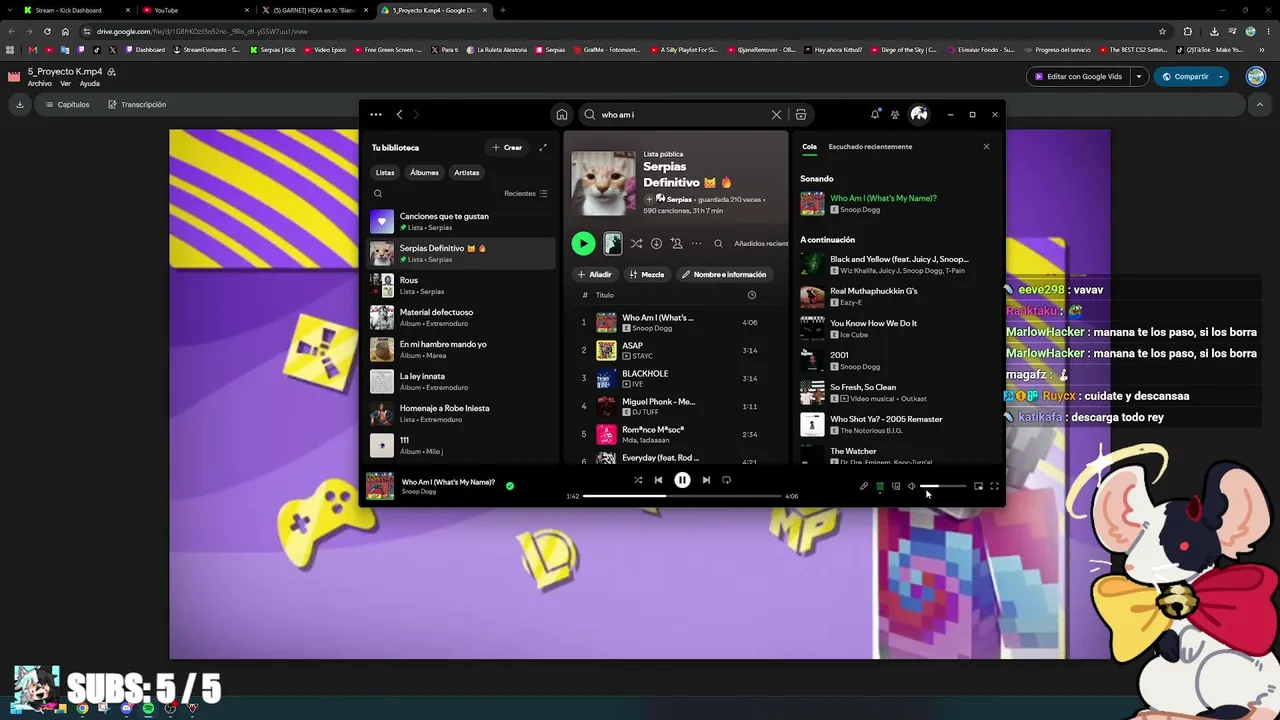
Task: Skip to the next track
Action: (706, 480)
